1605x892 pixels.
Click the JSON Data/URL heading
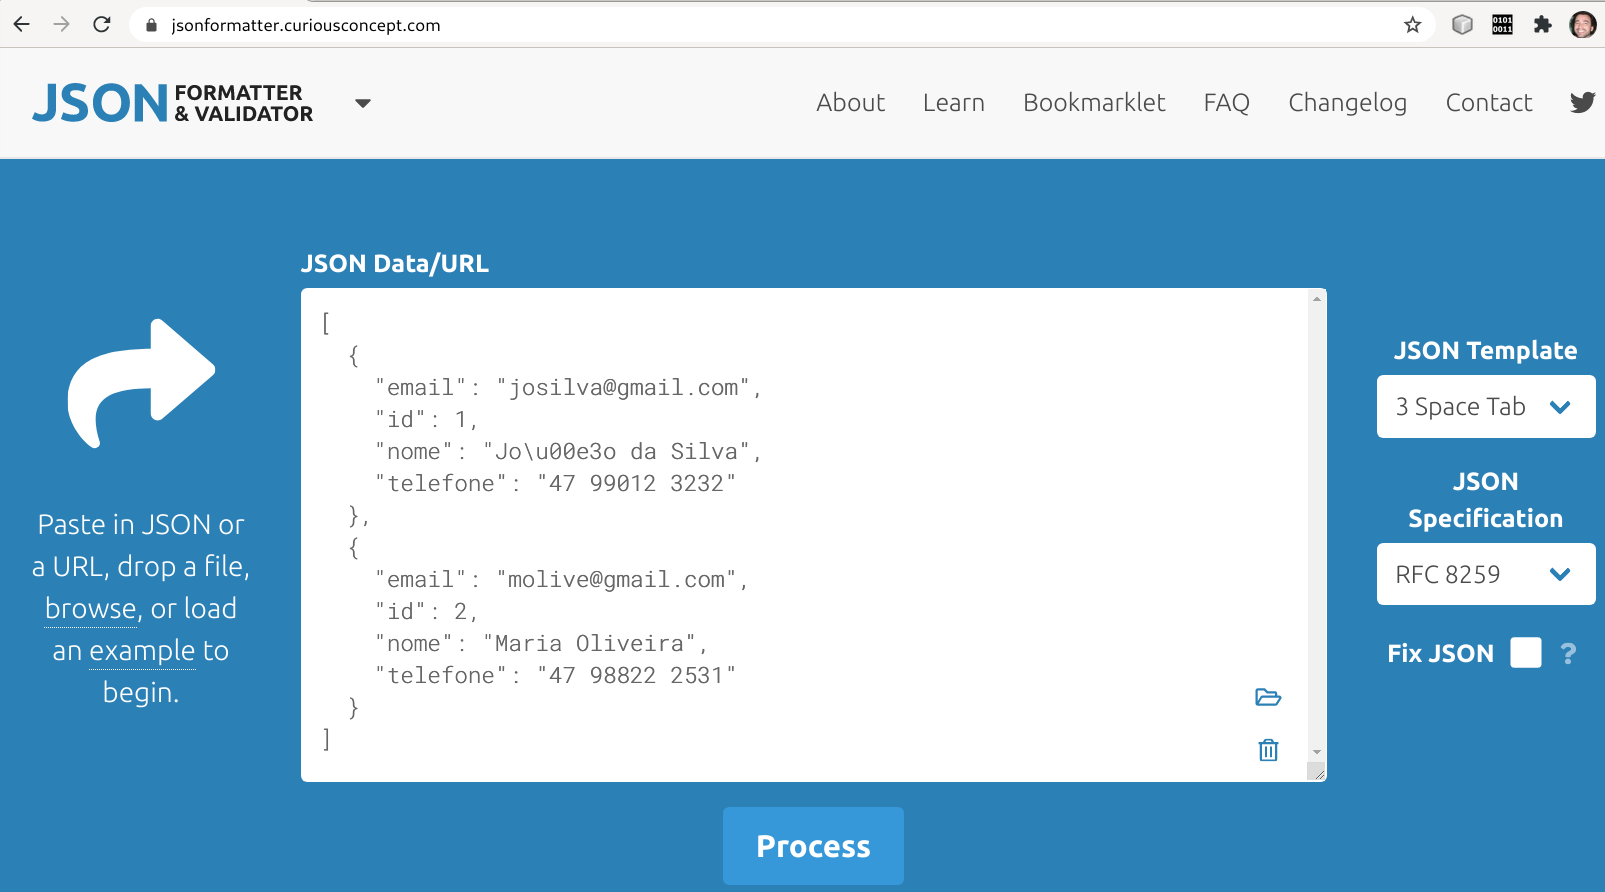395,263
